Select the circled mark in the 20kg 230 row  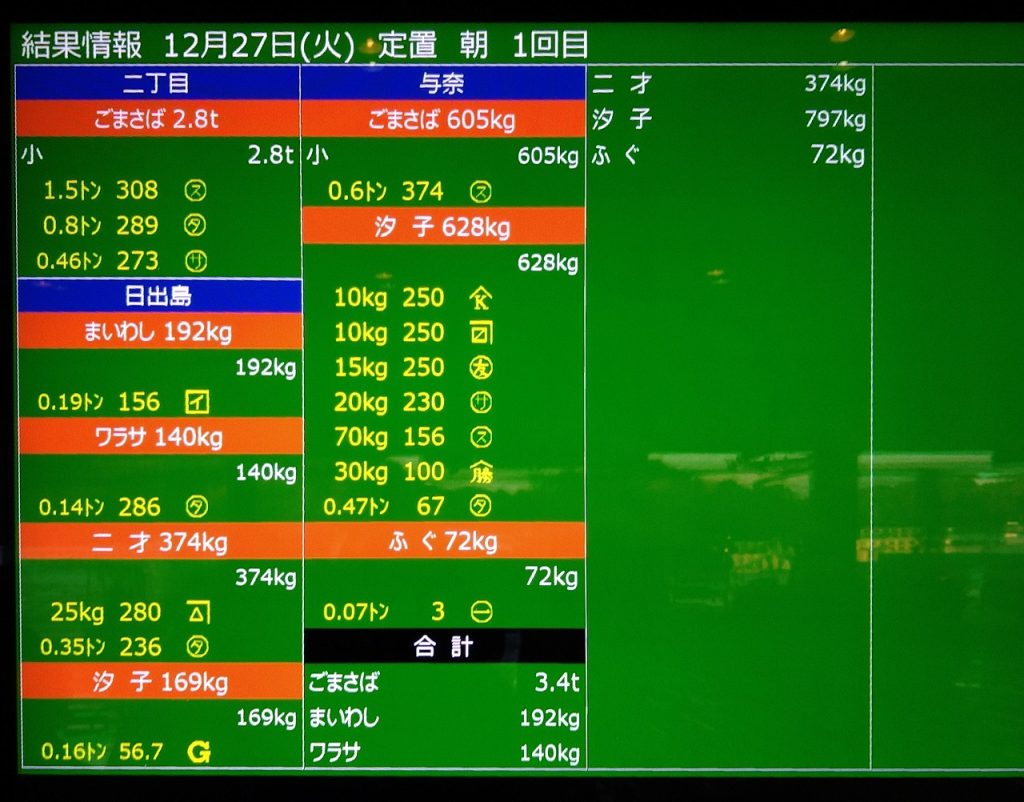[x=481, y=402]
